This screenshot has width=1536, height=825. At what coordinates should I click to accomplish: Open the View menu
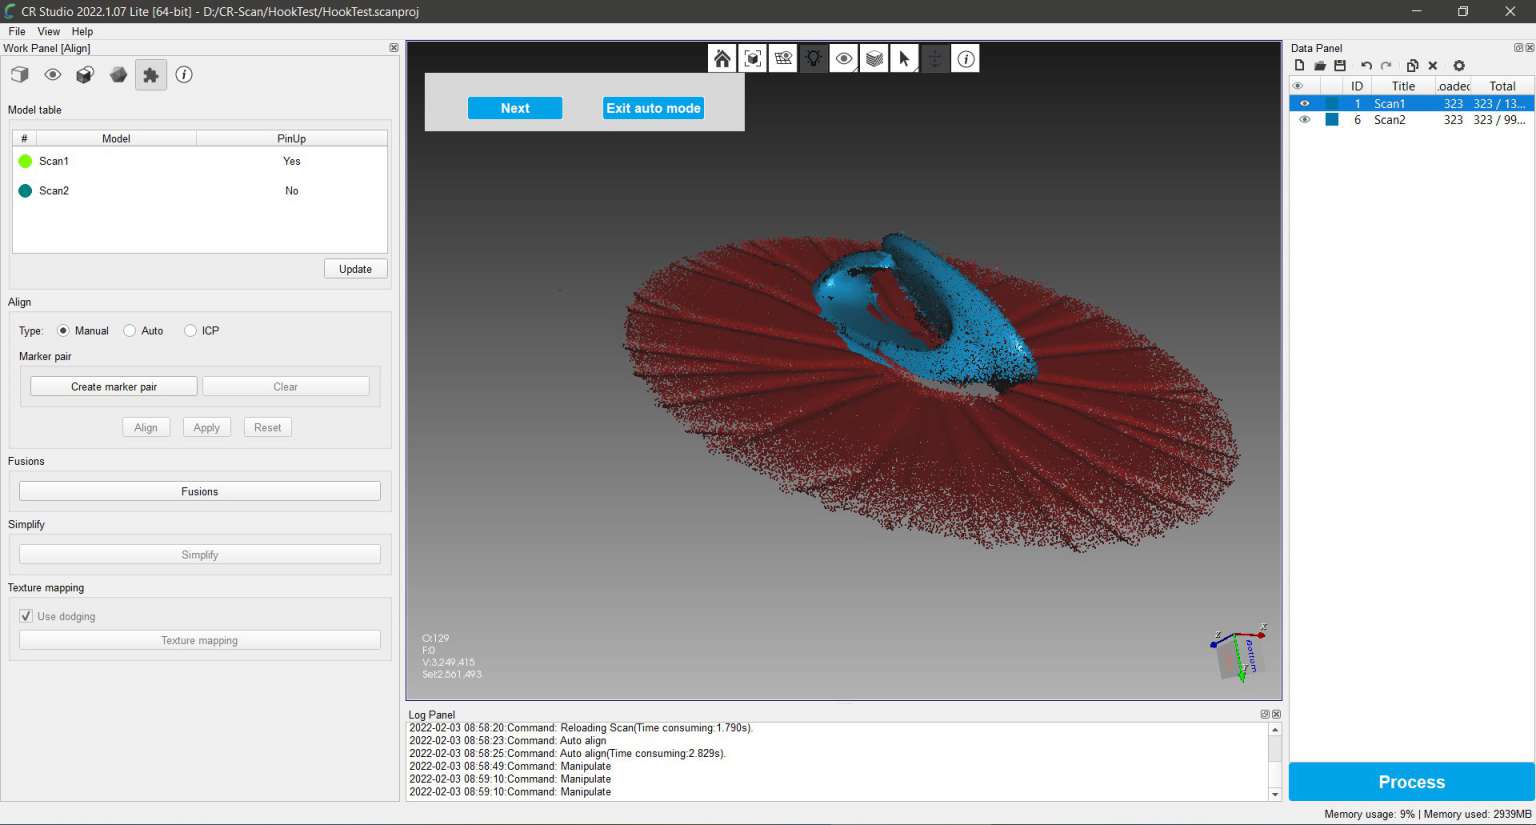48,31
